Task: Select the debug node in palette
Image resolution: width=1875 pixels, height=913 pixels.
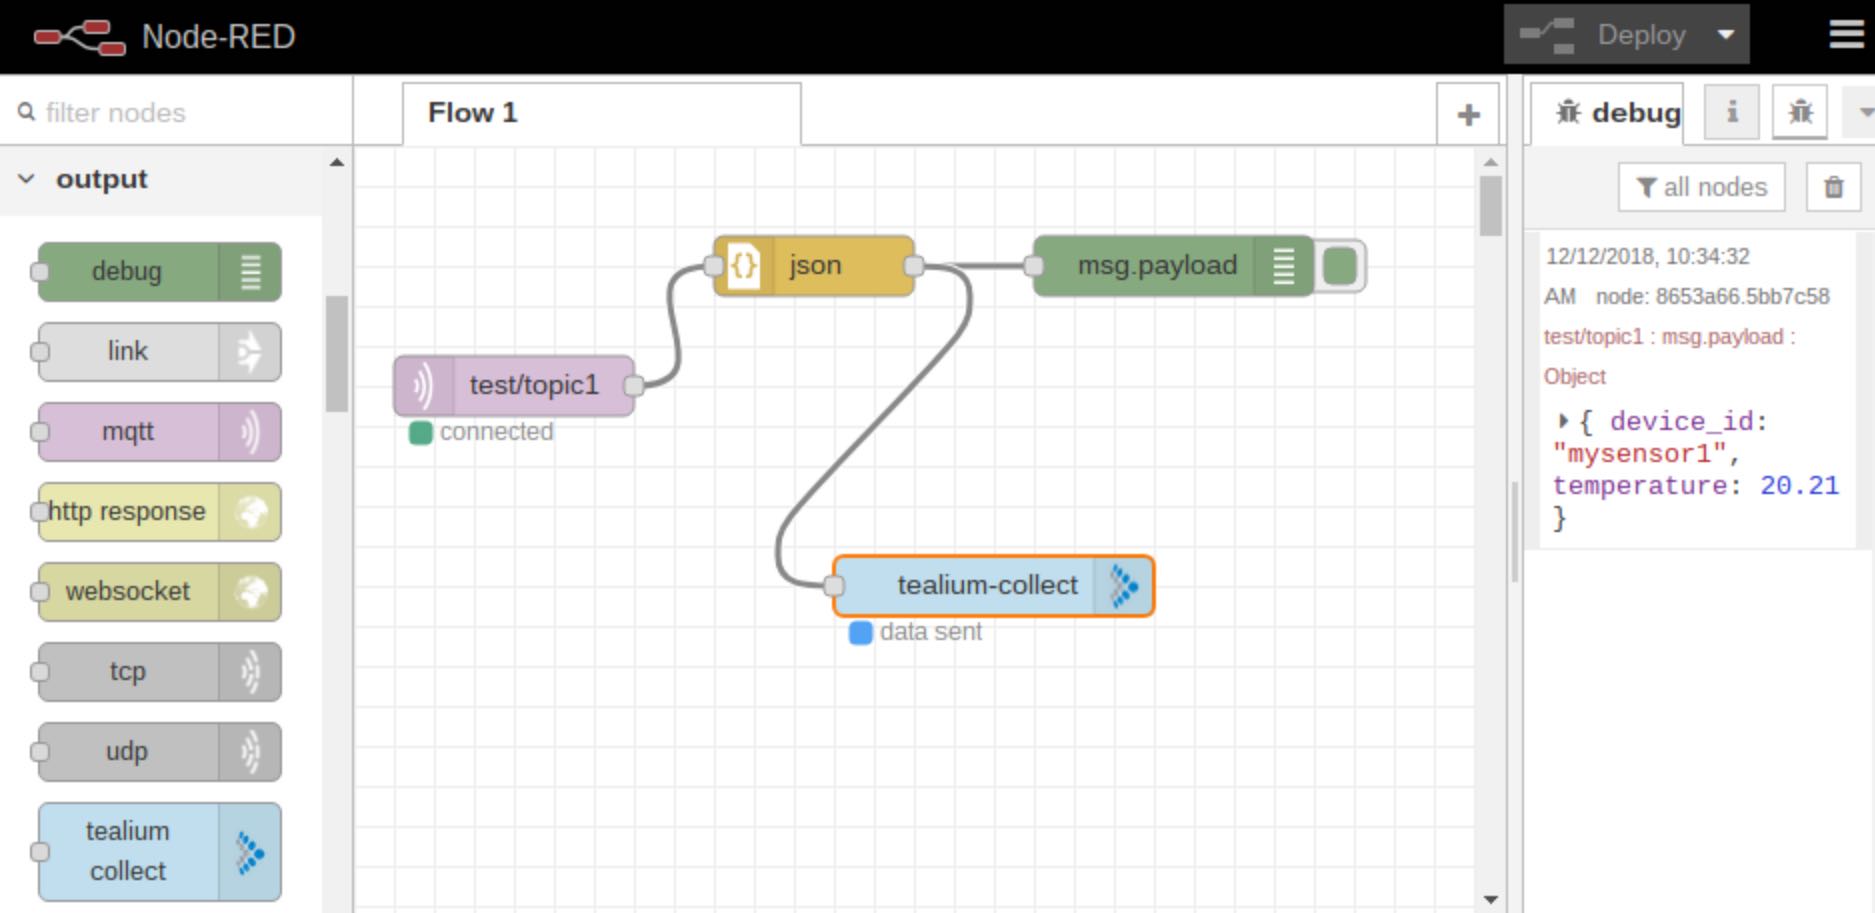Action: [x=159, y=271]
